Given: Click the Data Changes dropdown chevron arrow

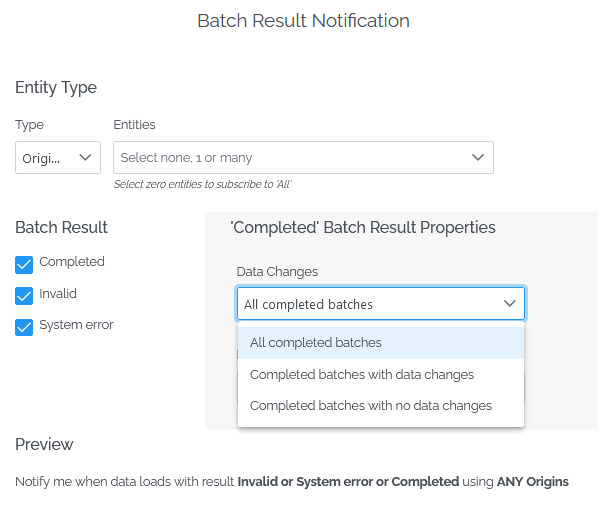Looking at the screenshot, I should point(509,303).
